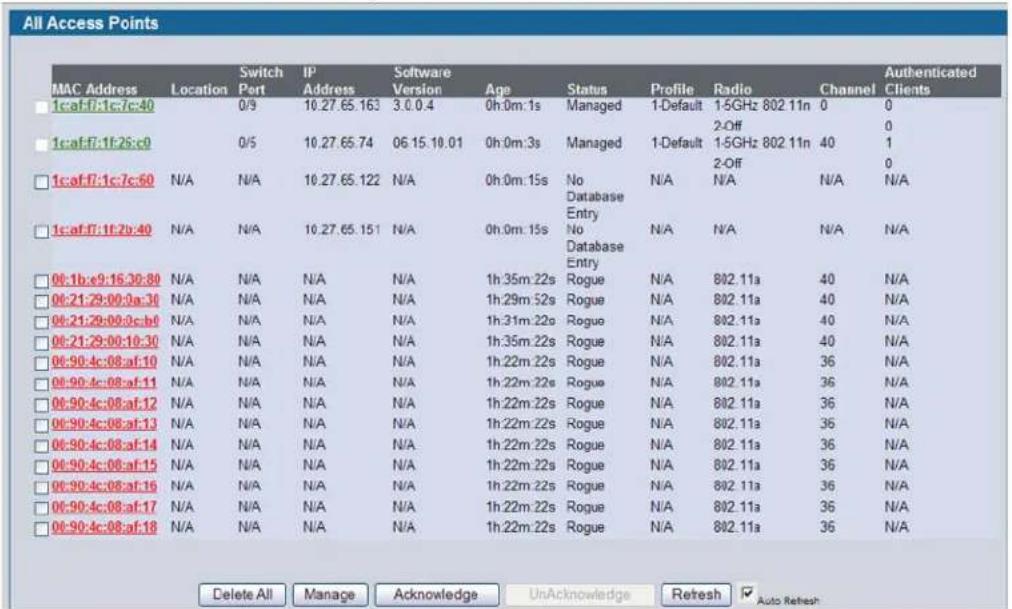
Task: View details of 00:21:29:00:0a:30
Action: 105,299
